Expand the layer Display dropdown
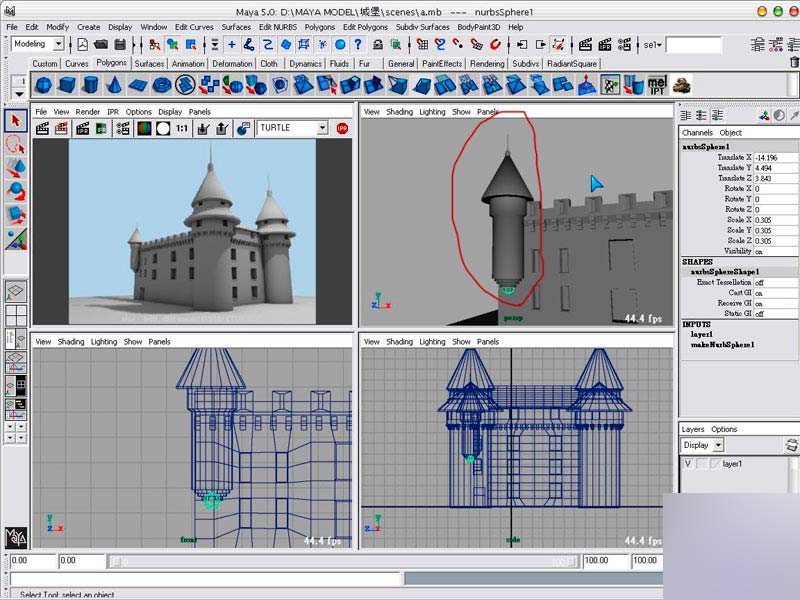Screen dimensions: 800x600 [716, 445]
